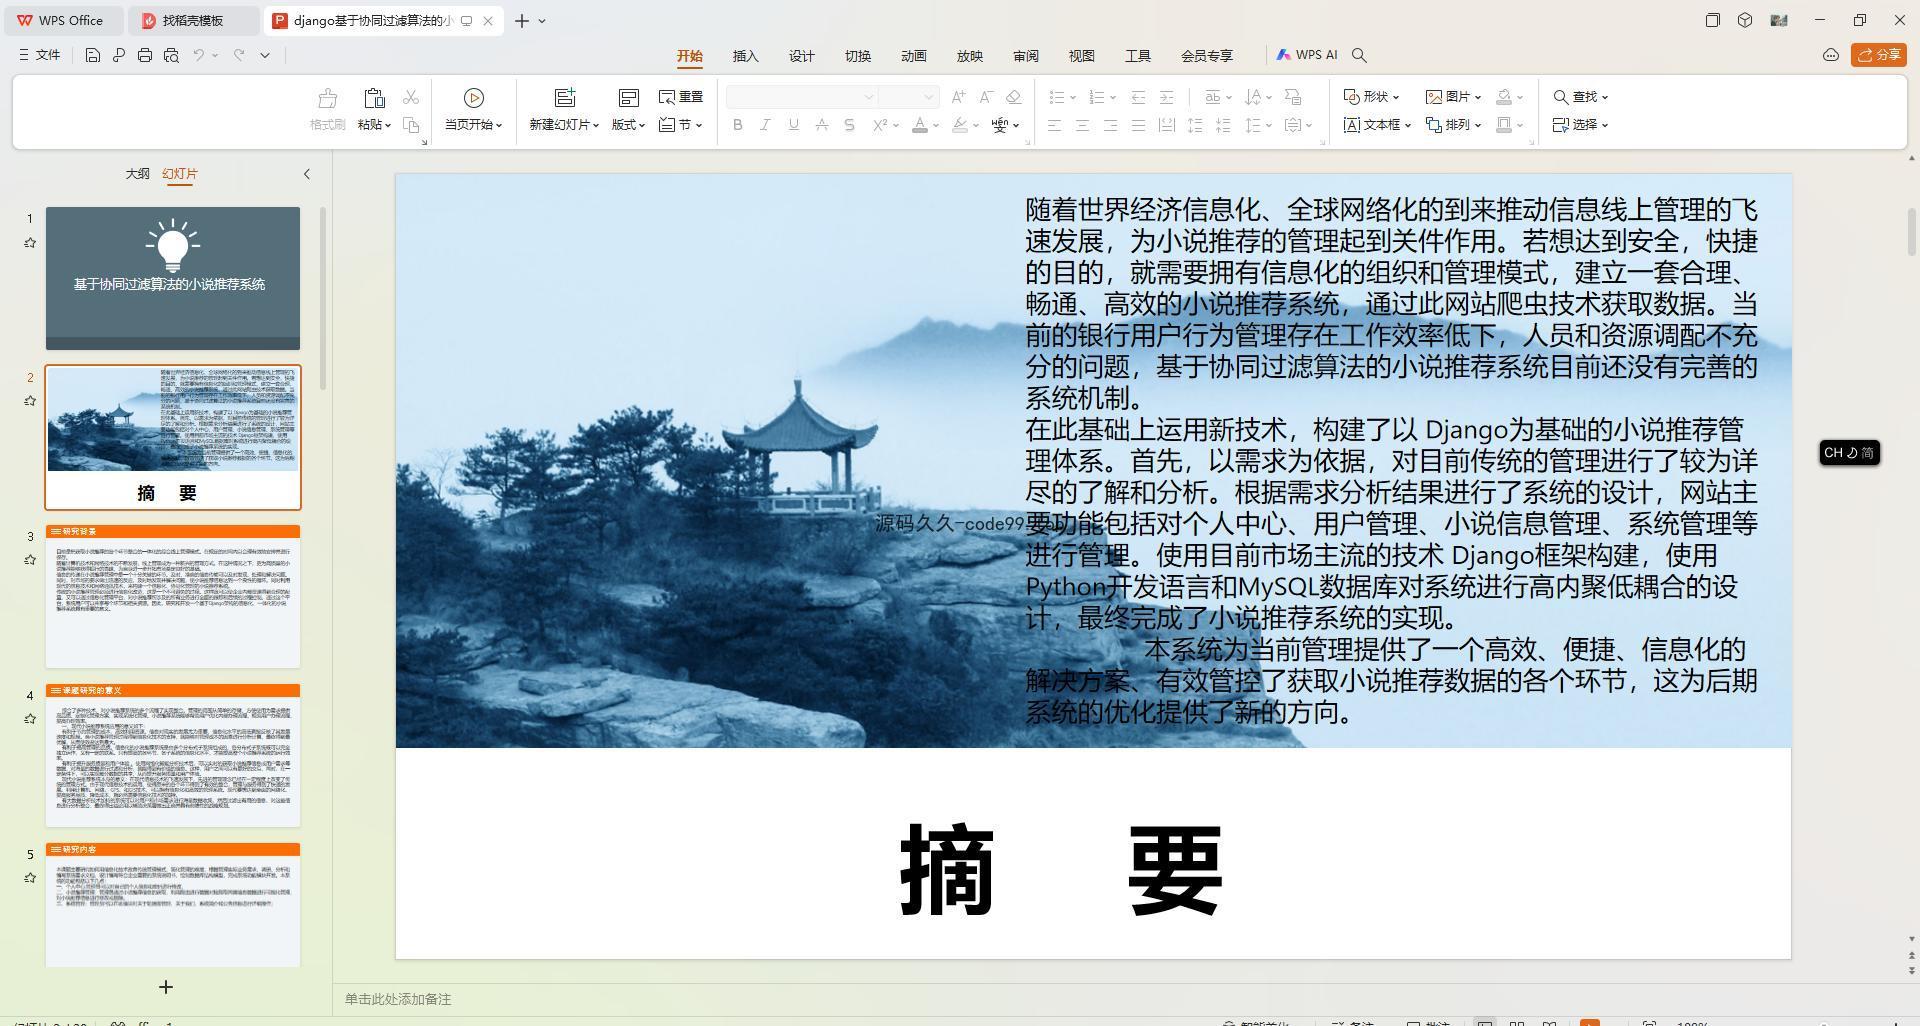Switch to Outline (大纲) pane tab
1920x1026 pixels.
click(x=137, y=173)
